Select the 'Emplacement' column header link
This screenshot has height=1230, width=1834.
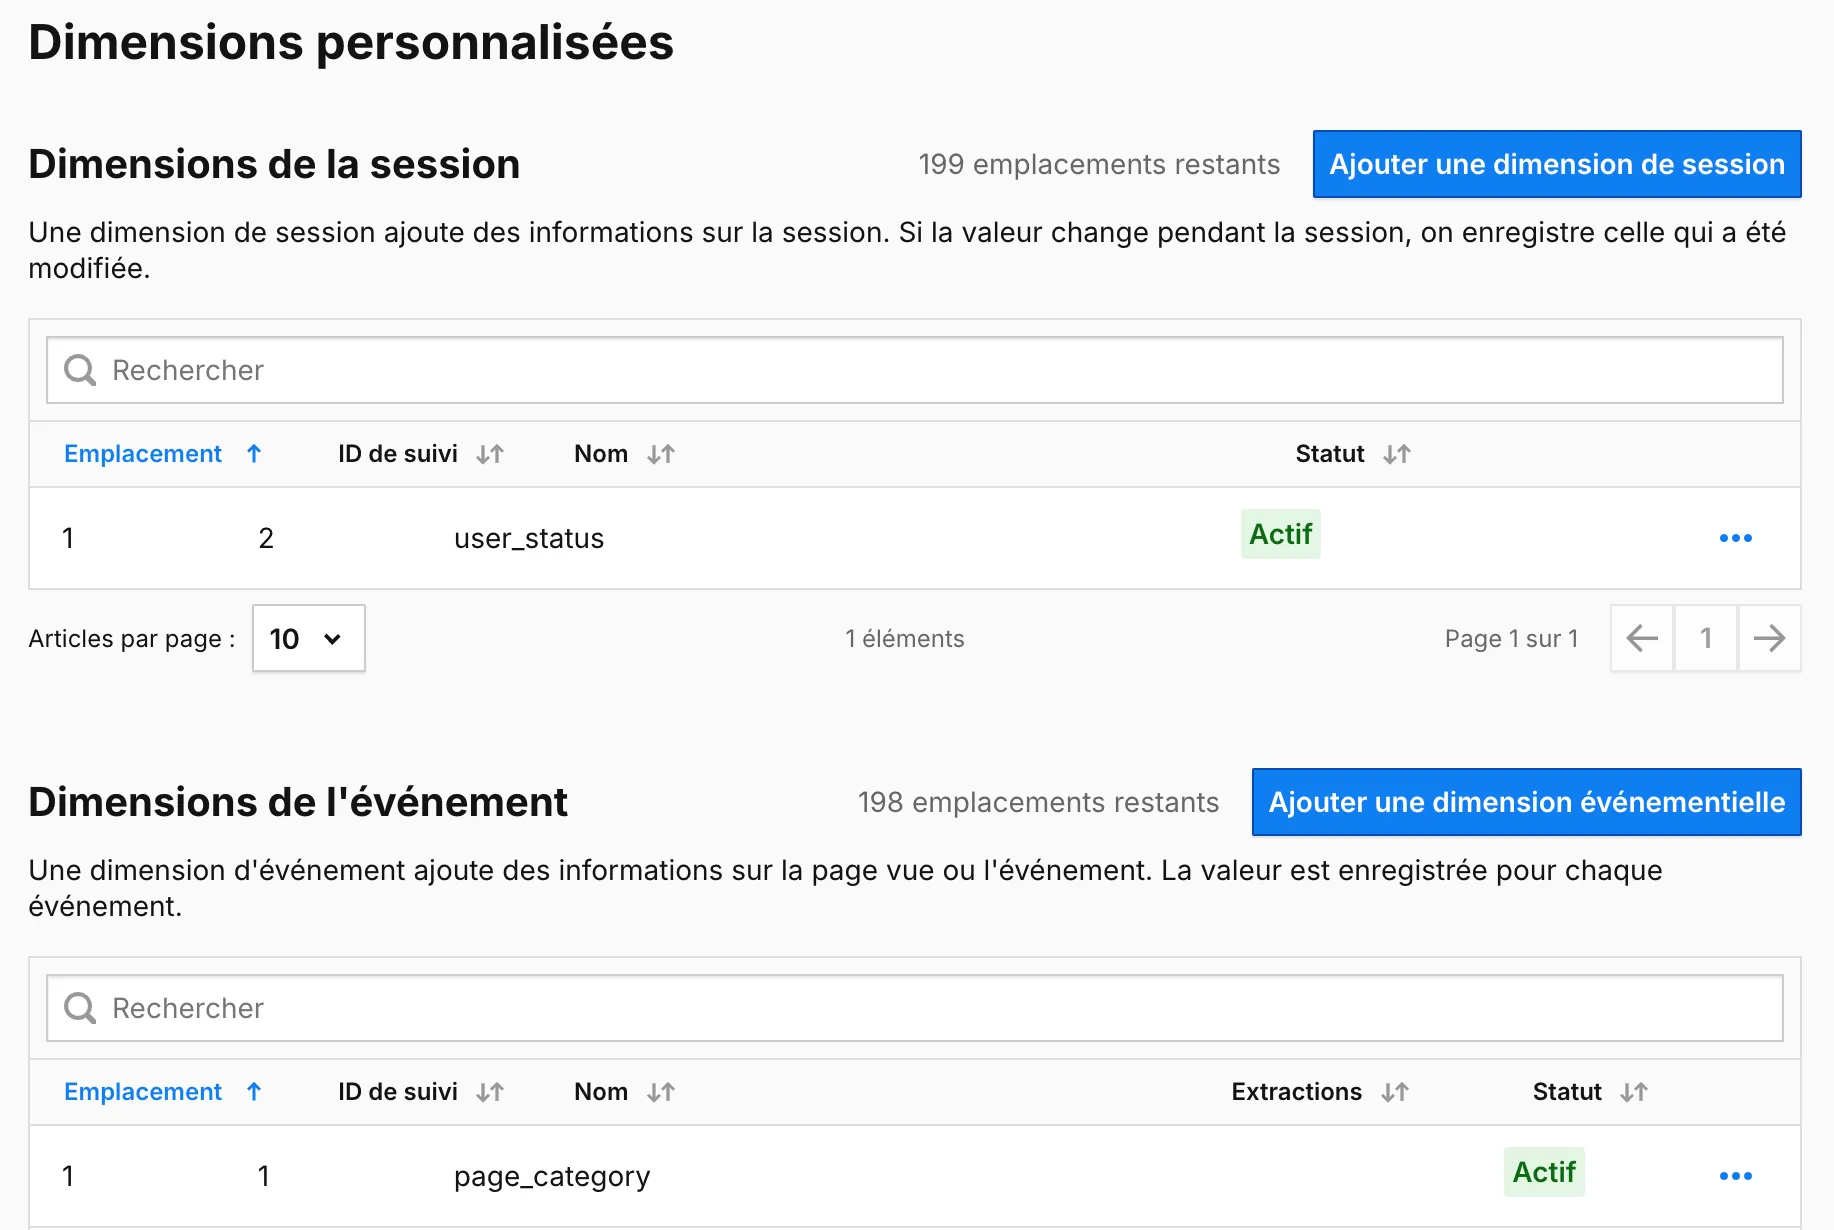[142, 453]
